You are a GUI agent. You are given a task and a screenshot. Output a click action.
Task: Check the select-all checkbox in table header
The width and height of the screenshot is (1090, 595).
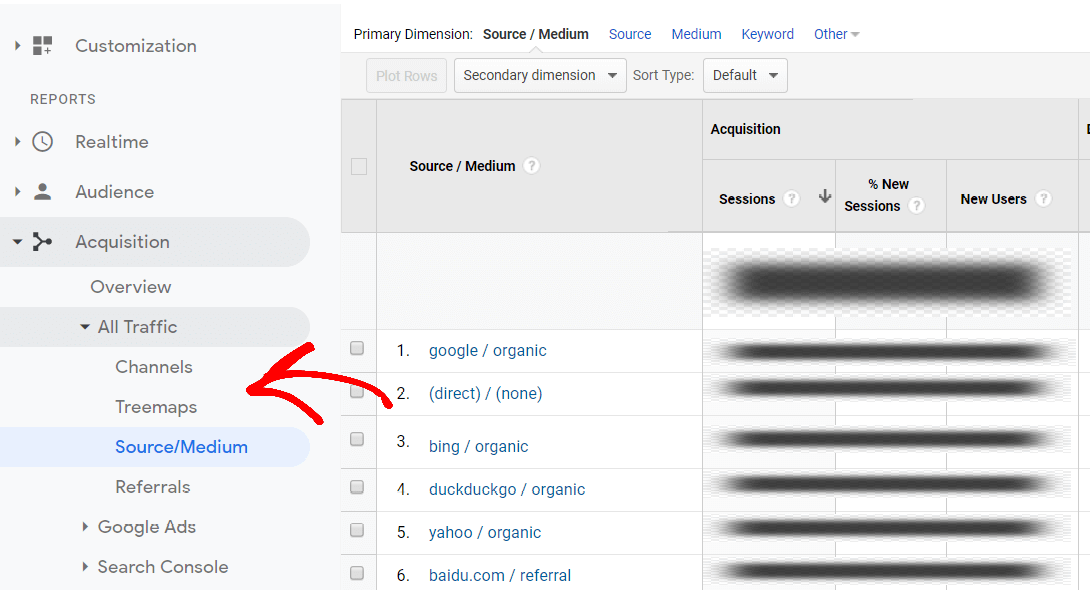click(358, 166)
